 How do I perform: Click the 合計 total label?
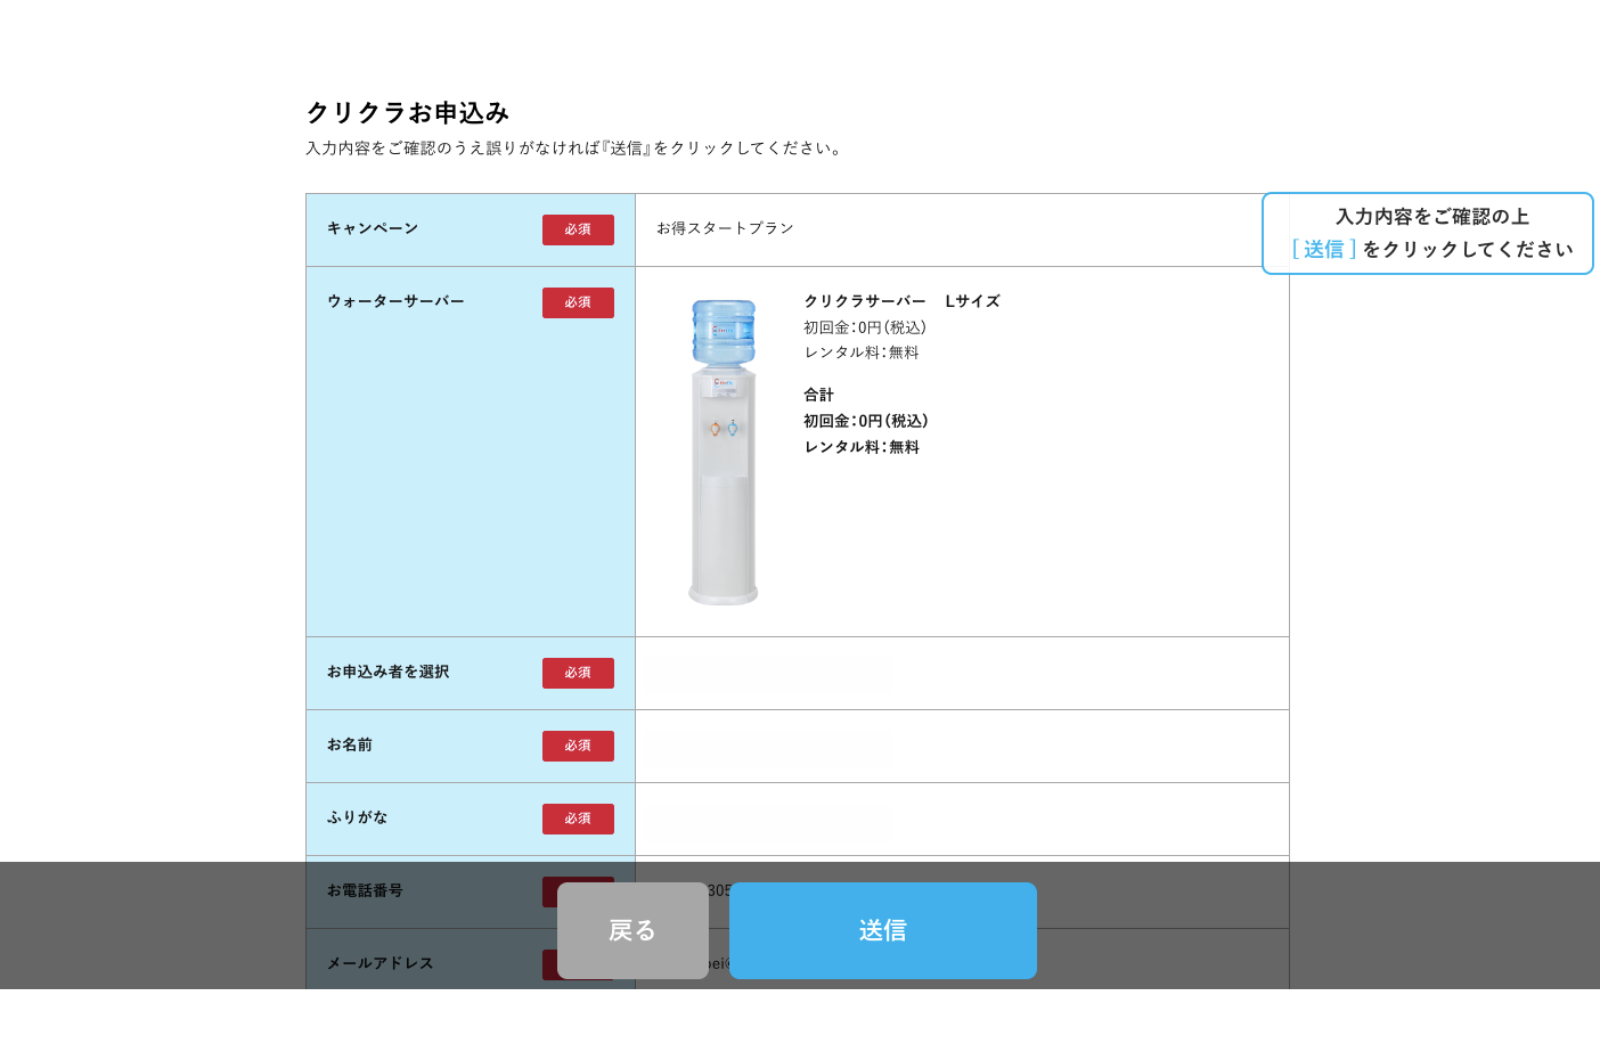coord(819,394)
